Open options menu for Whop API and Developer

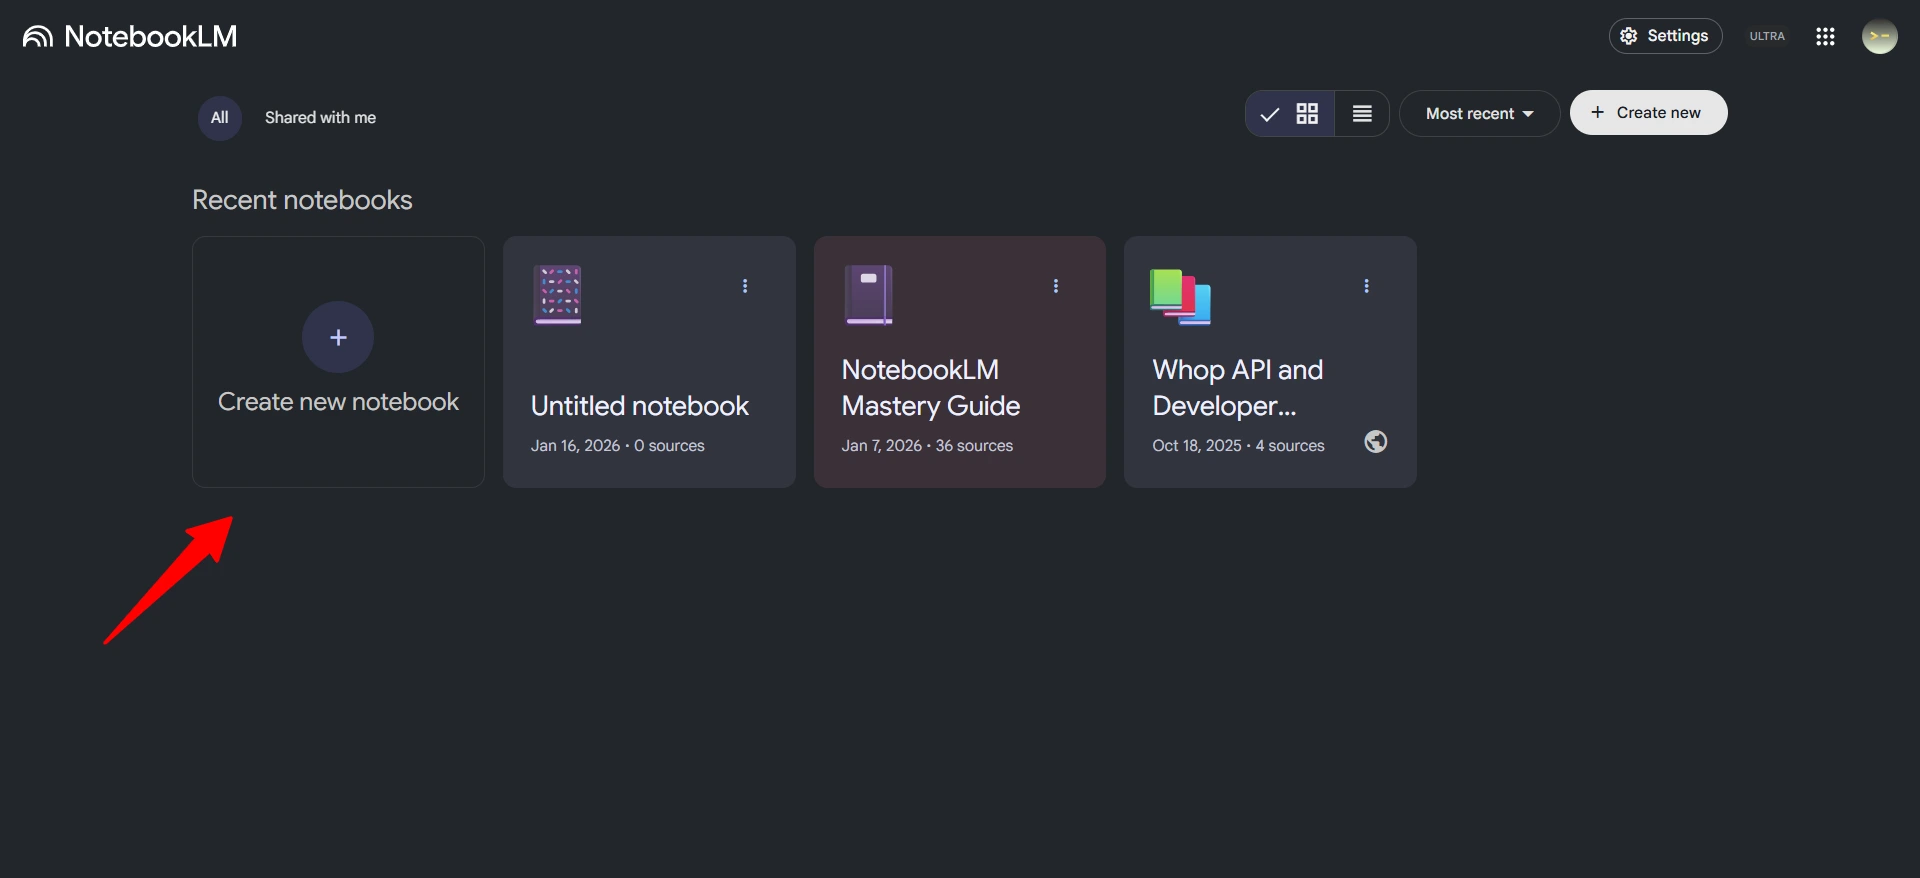coord(1366,286)
